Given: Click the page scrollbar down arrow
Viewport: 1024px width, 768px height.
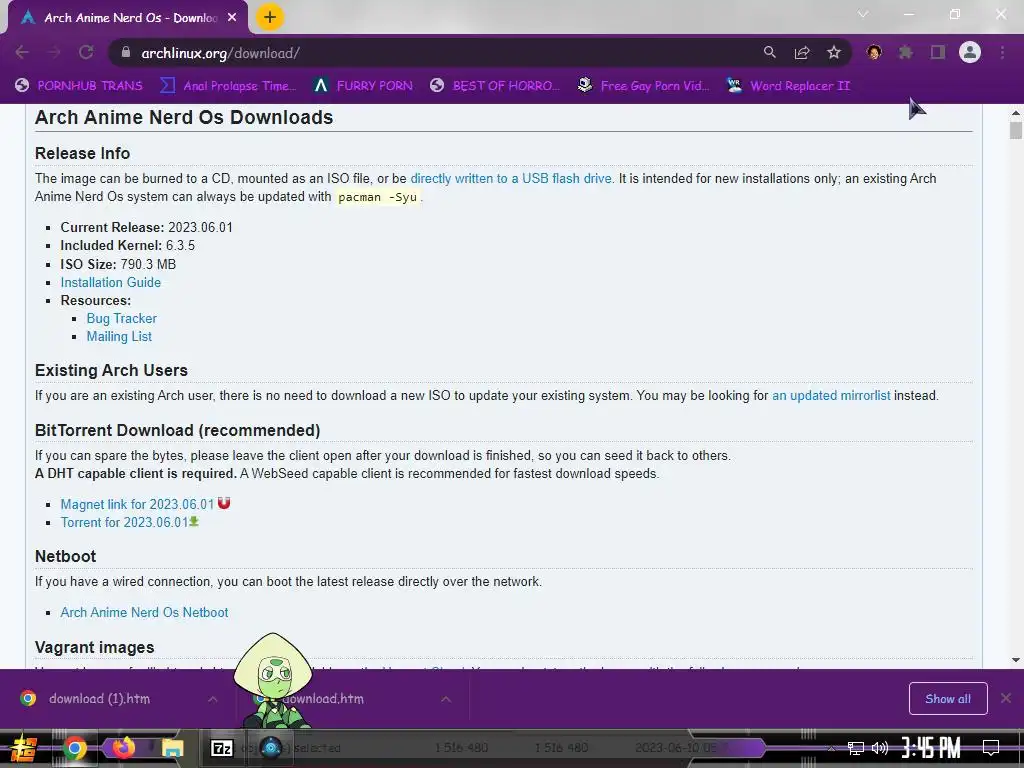Looking at the screenshot, I should pyautogui.click(x=1016, y=660).
